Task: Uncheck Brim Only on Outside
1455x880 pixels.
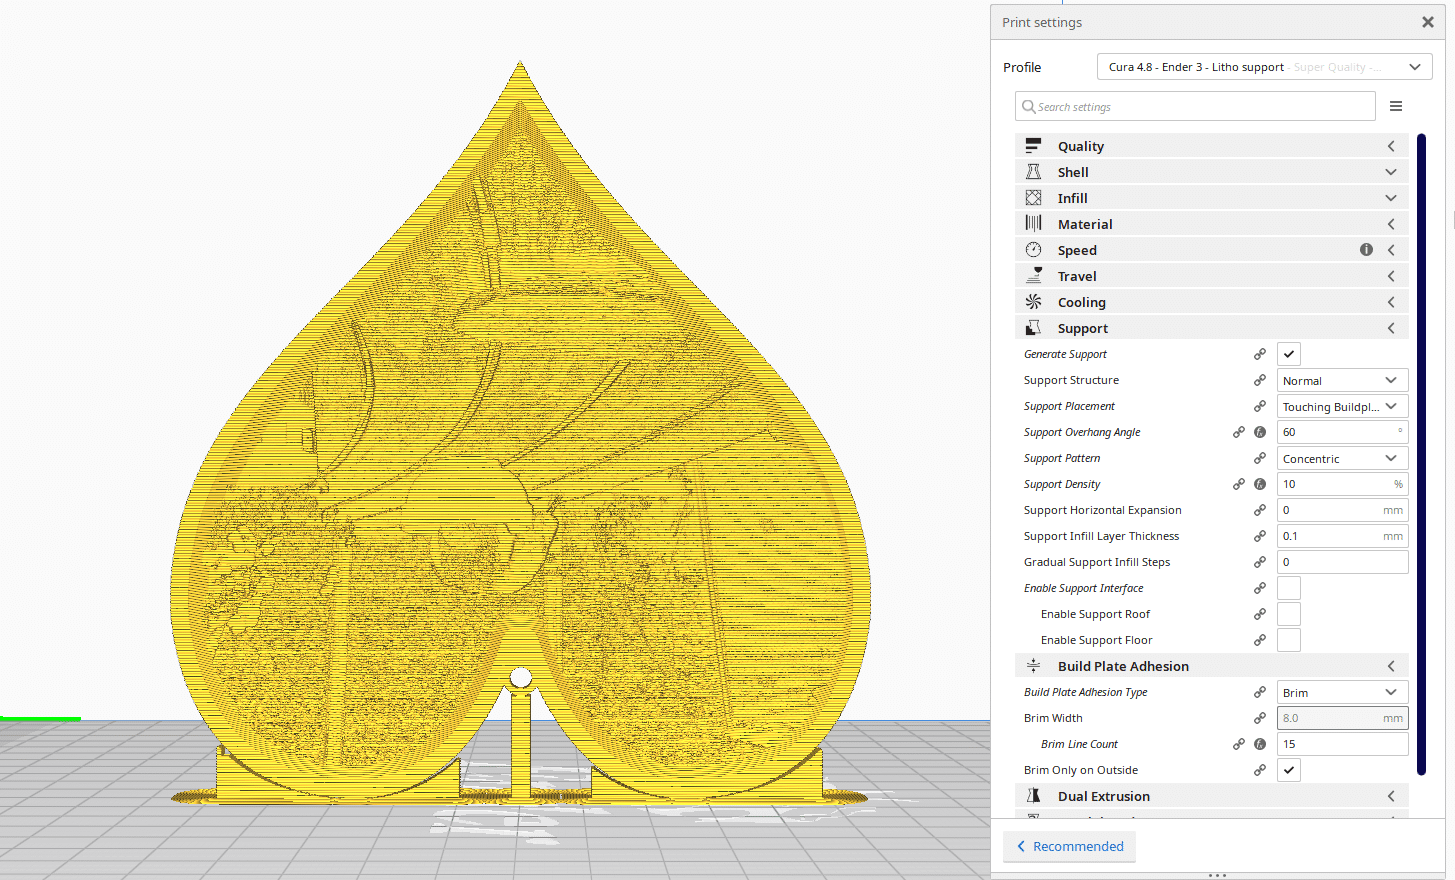Action: [x=1288, y=769]
